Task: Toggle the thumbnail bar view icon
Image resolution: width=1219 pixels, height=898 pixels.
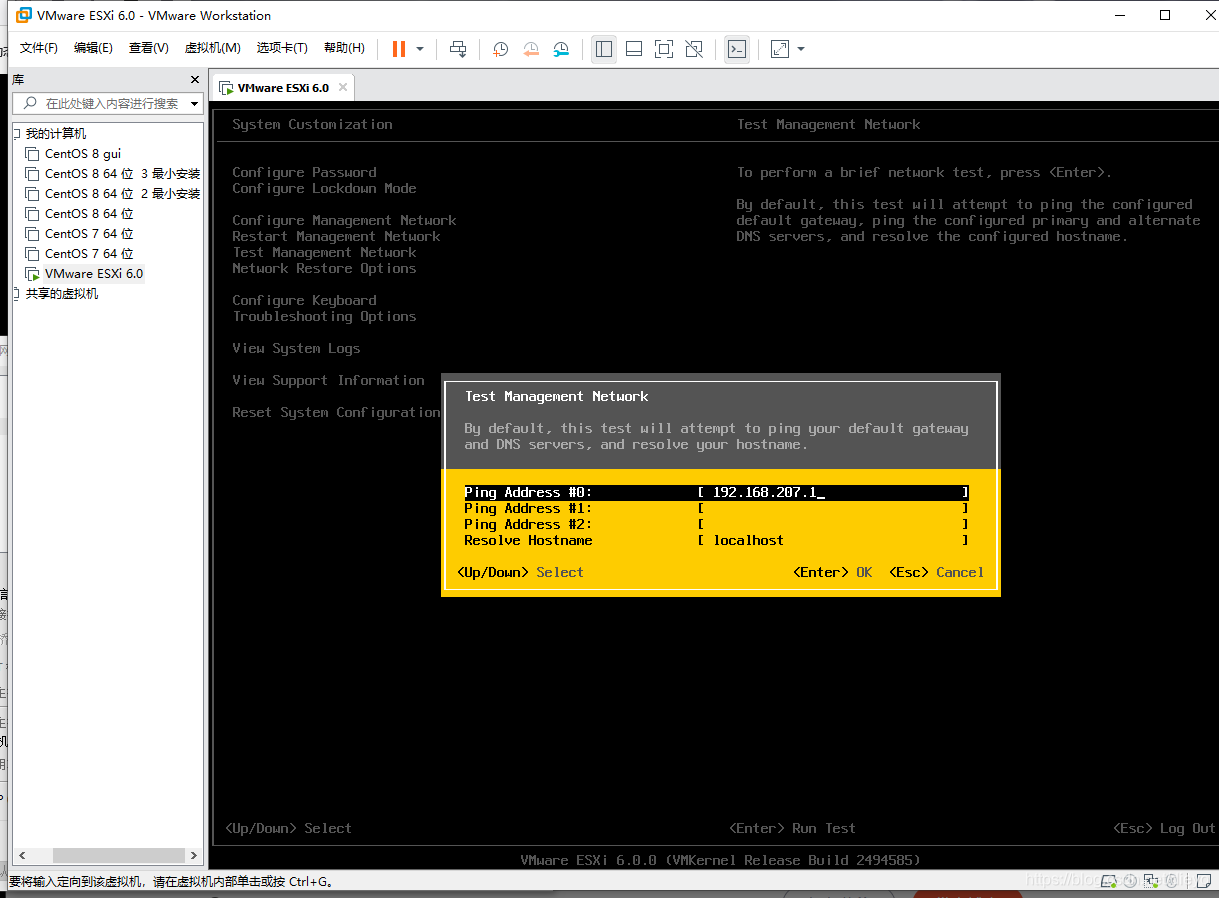Action: pyautogui.click(x=634, y=49)
